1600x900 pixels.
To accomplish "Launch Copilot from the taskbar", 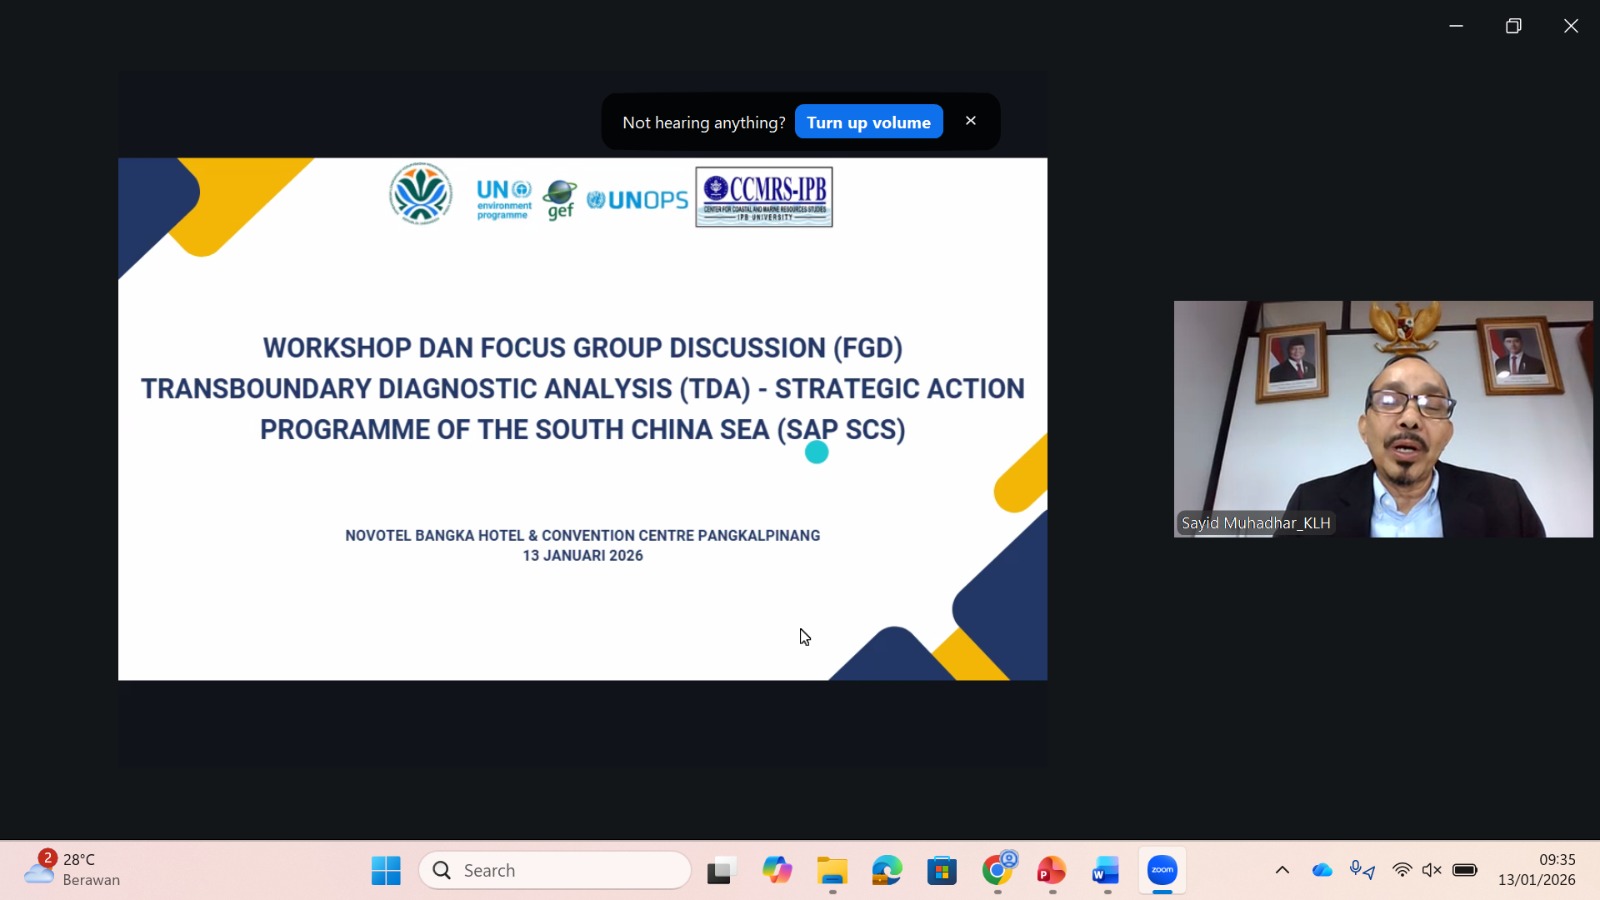I will 776,871.
